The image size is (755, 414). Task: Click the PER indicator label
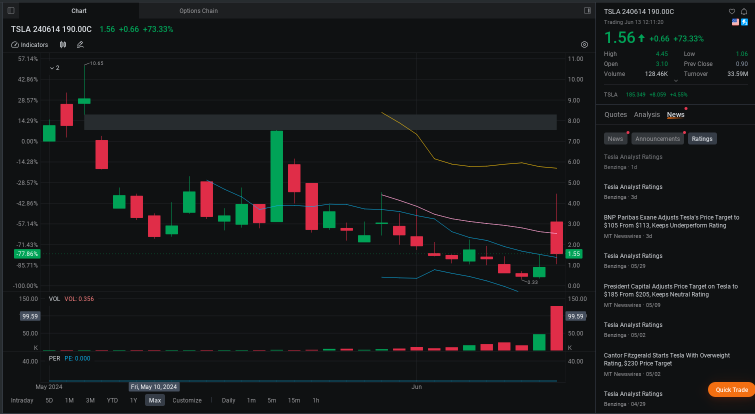tap(54, 359)
